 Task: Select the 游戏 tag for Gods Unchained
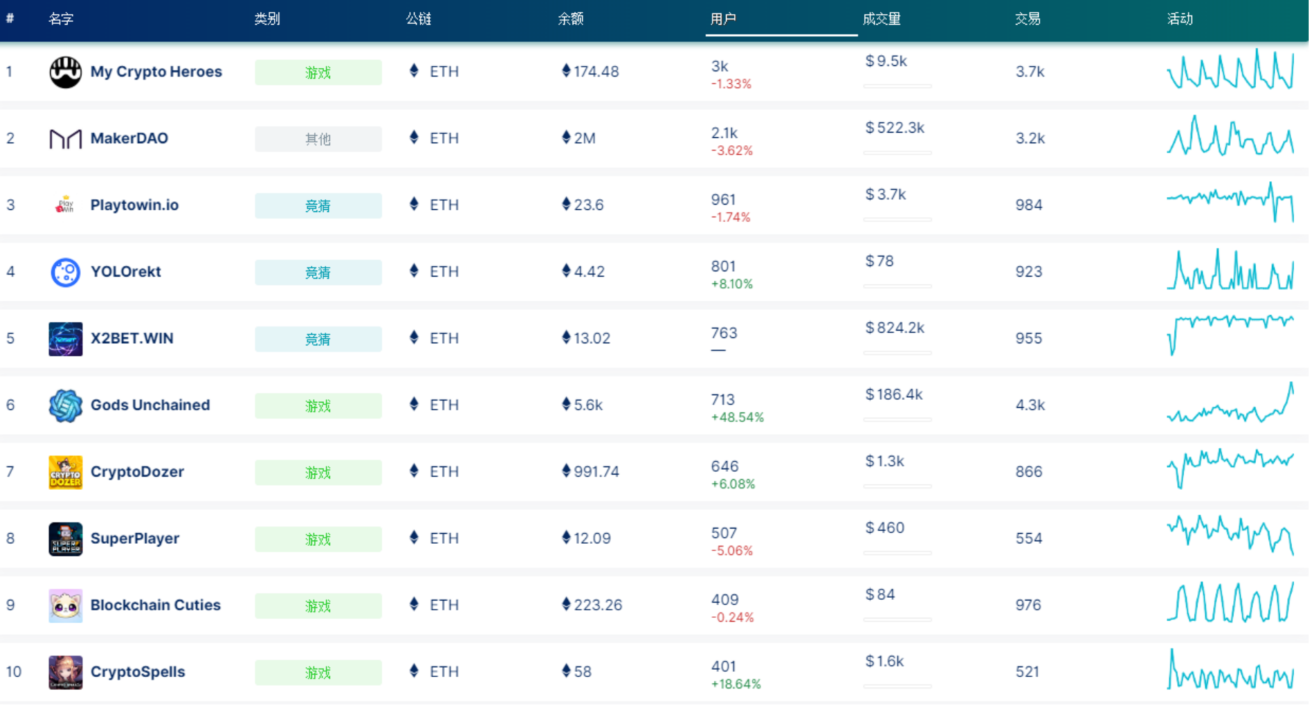click(318, 405)
